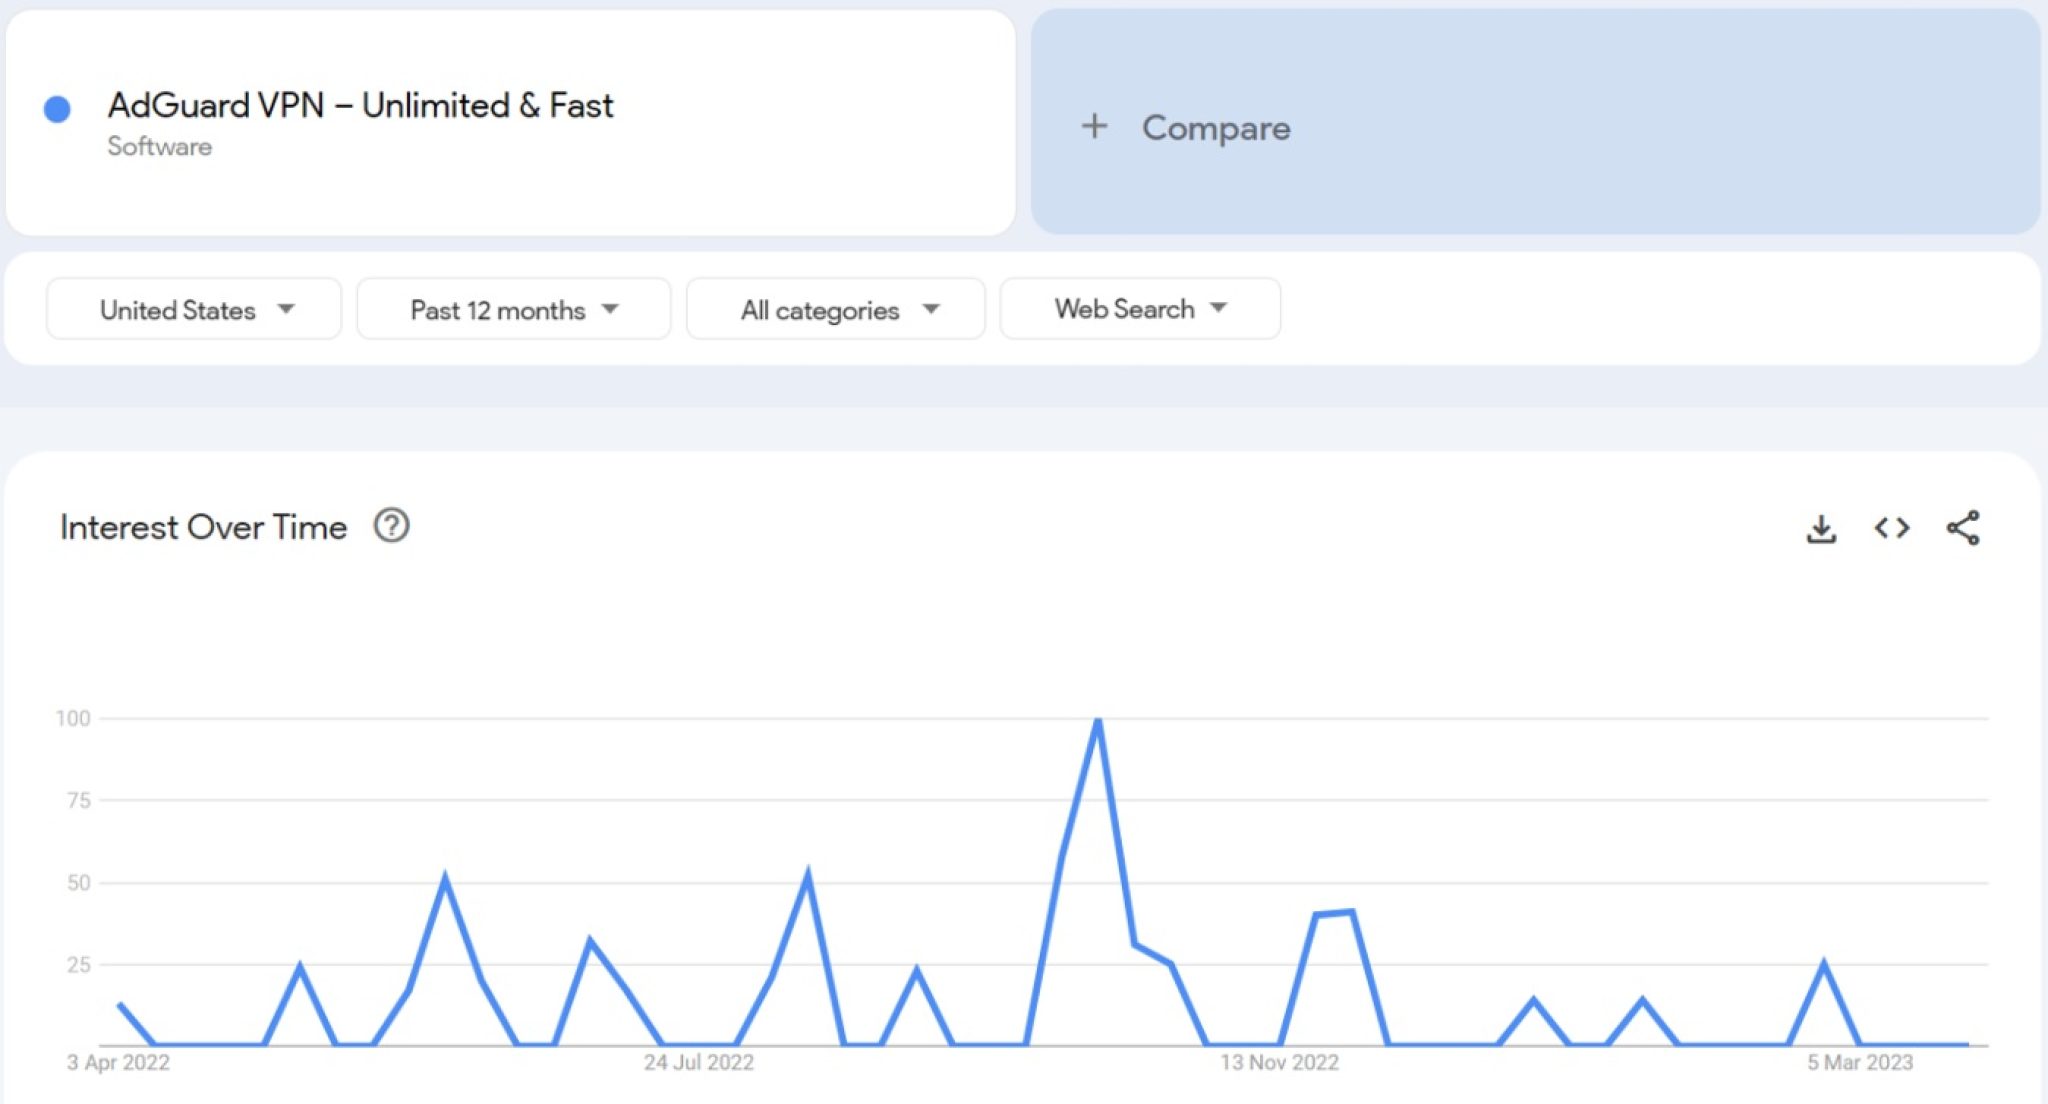Add a Compare search term

[1535, 122]
